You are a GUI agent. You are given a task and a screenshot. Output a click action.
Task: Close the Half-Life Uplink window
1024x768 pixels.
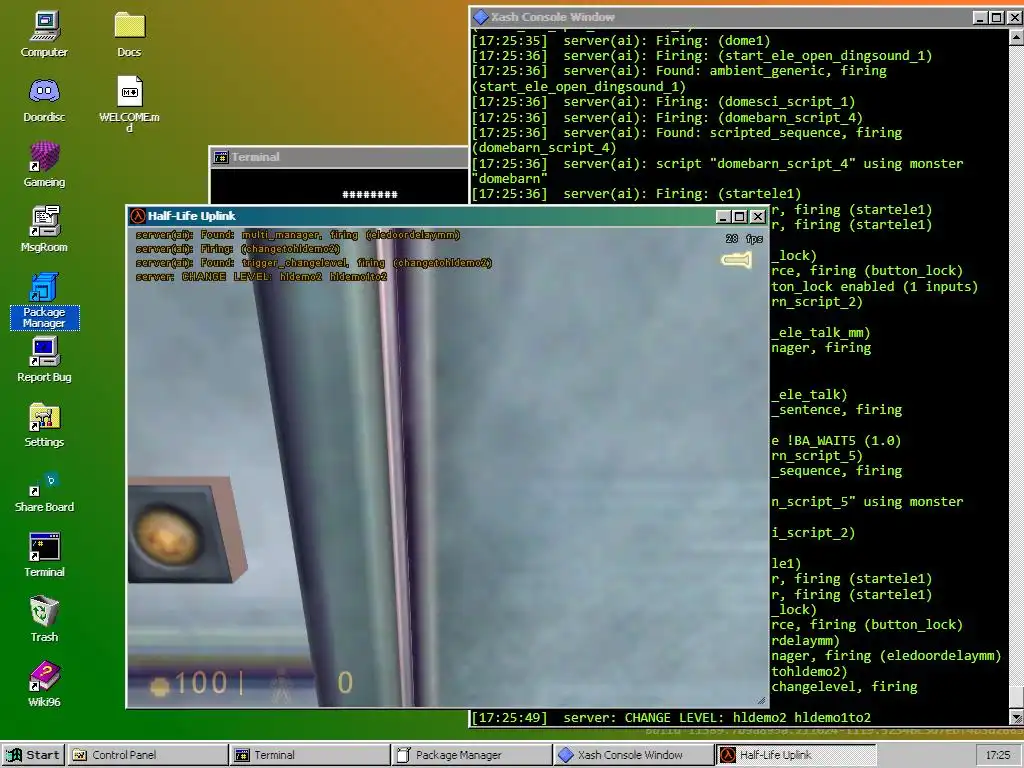click(758, 216)
